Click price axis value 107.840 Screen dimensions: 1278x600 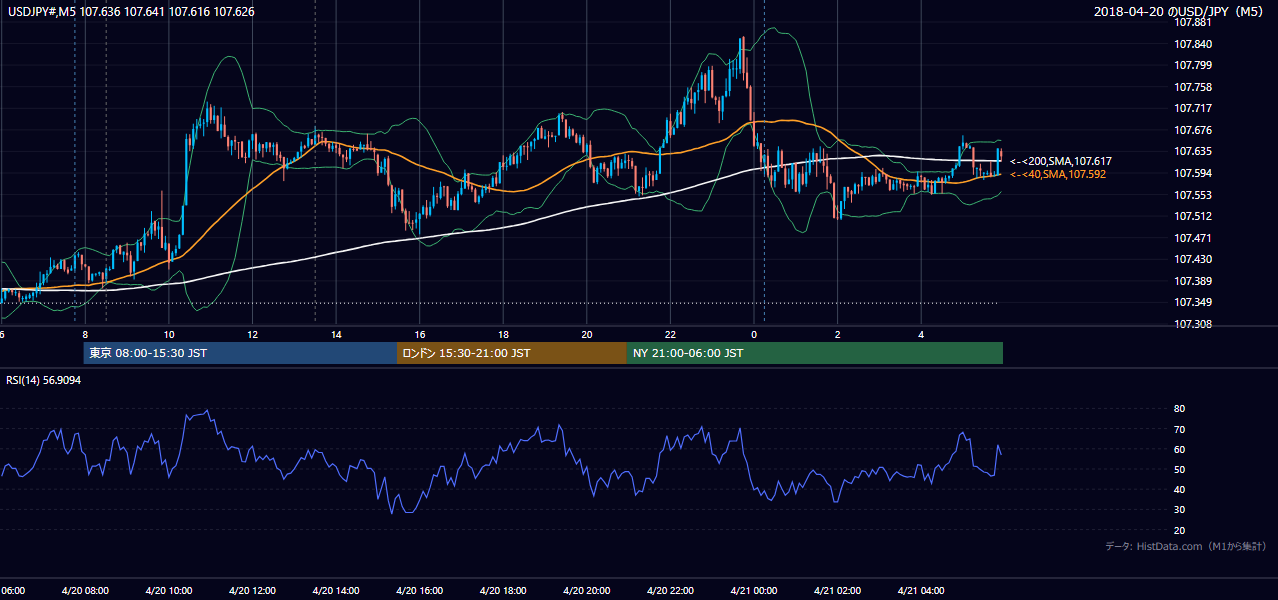point(1195,44)
